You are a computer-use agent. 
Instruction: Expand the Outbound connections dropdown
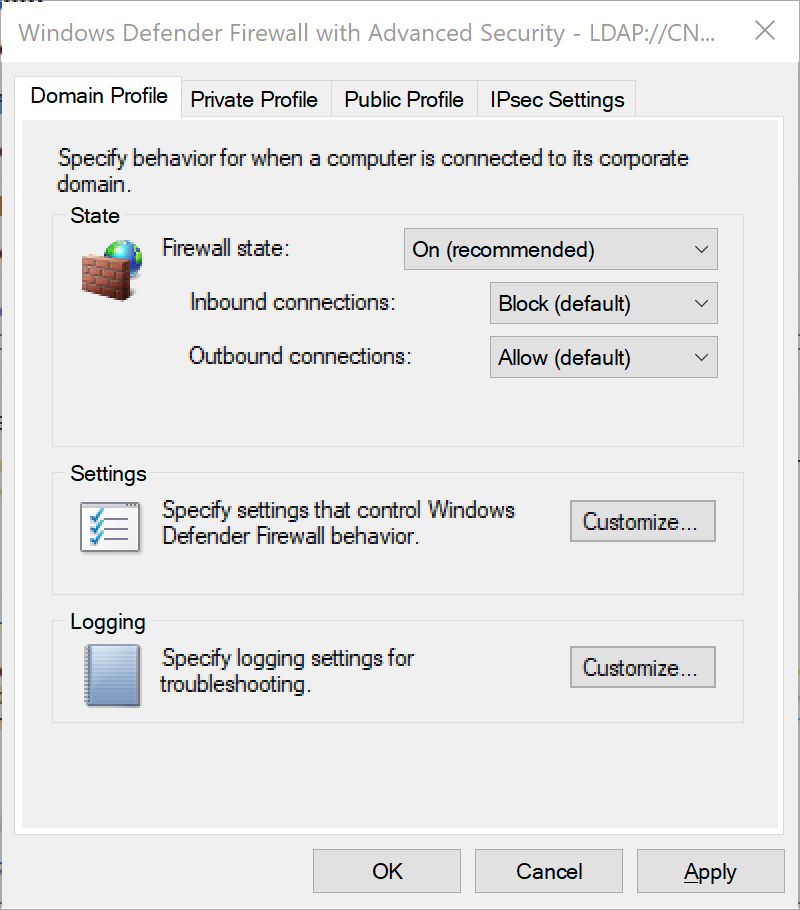coord(604,358)
